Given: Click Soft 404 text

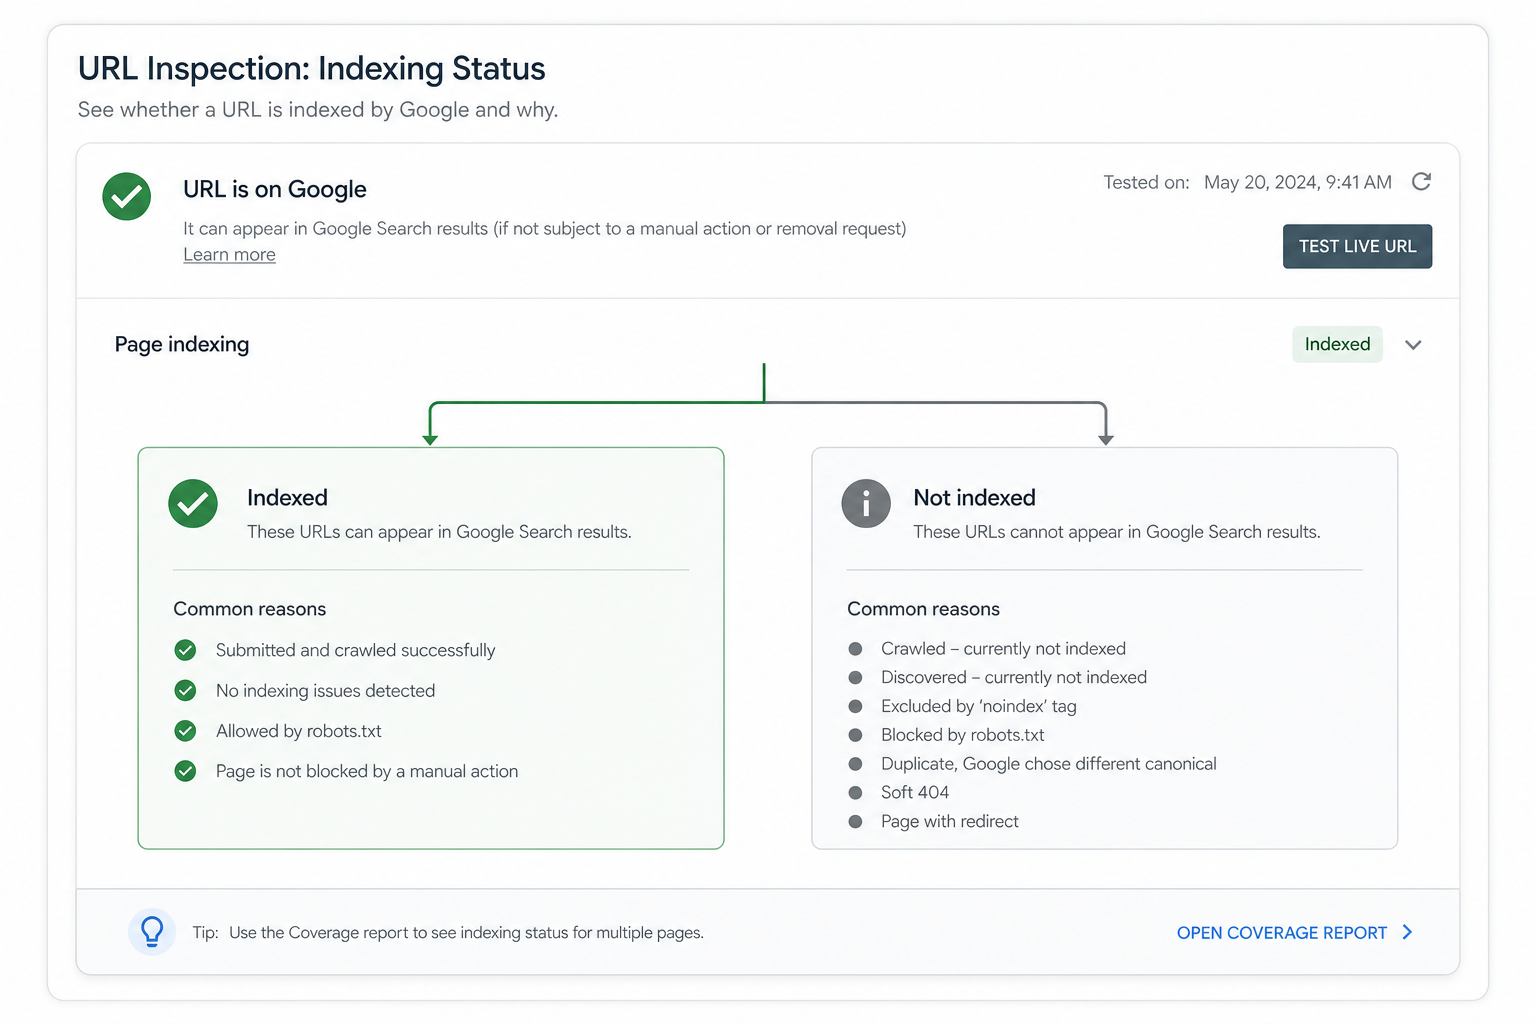Looking at the screenshot, I should [x=915, y=792].
